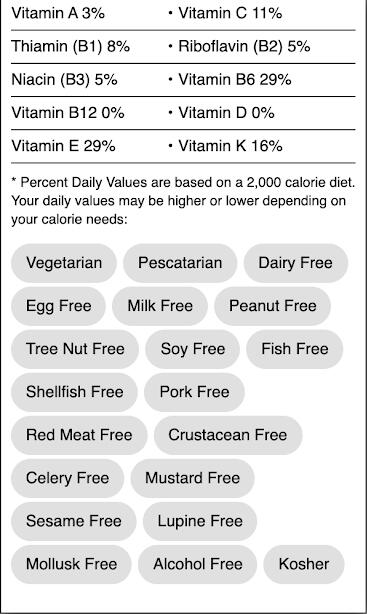Click the Mollusk Free tag
Image resolution: width=367 pixels, height=614 pixels.
click(x=71, y=564)
